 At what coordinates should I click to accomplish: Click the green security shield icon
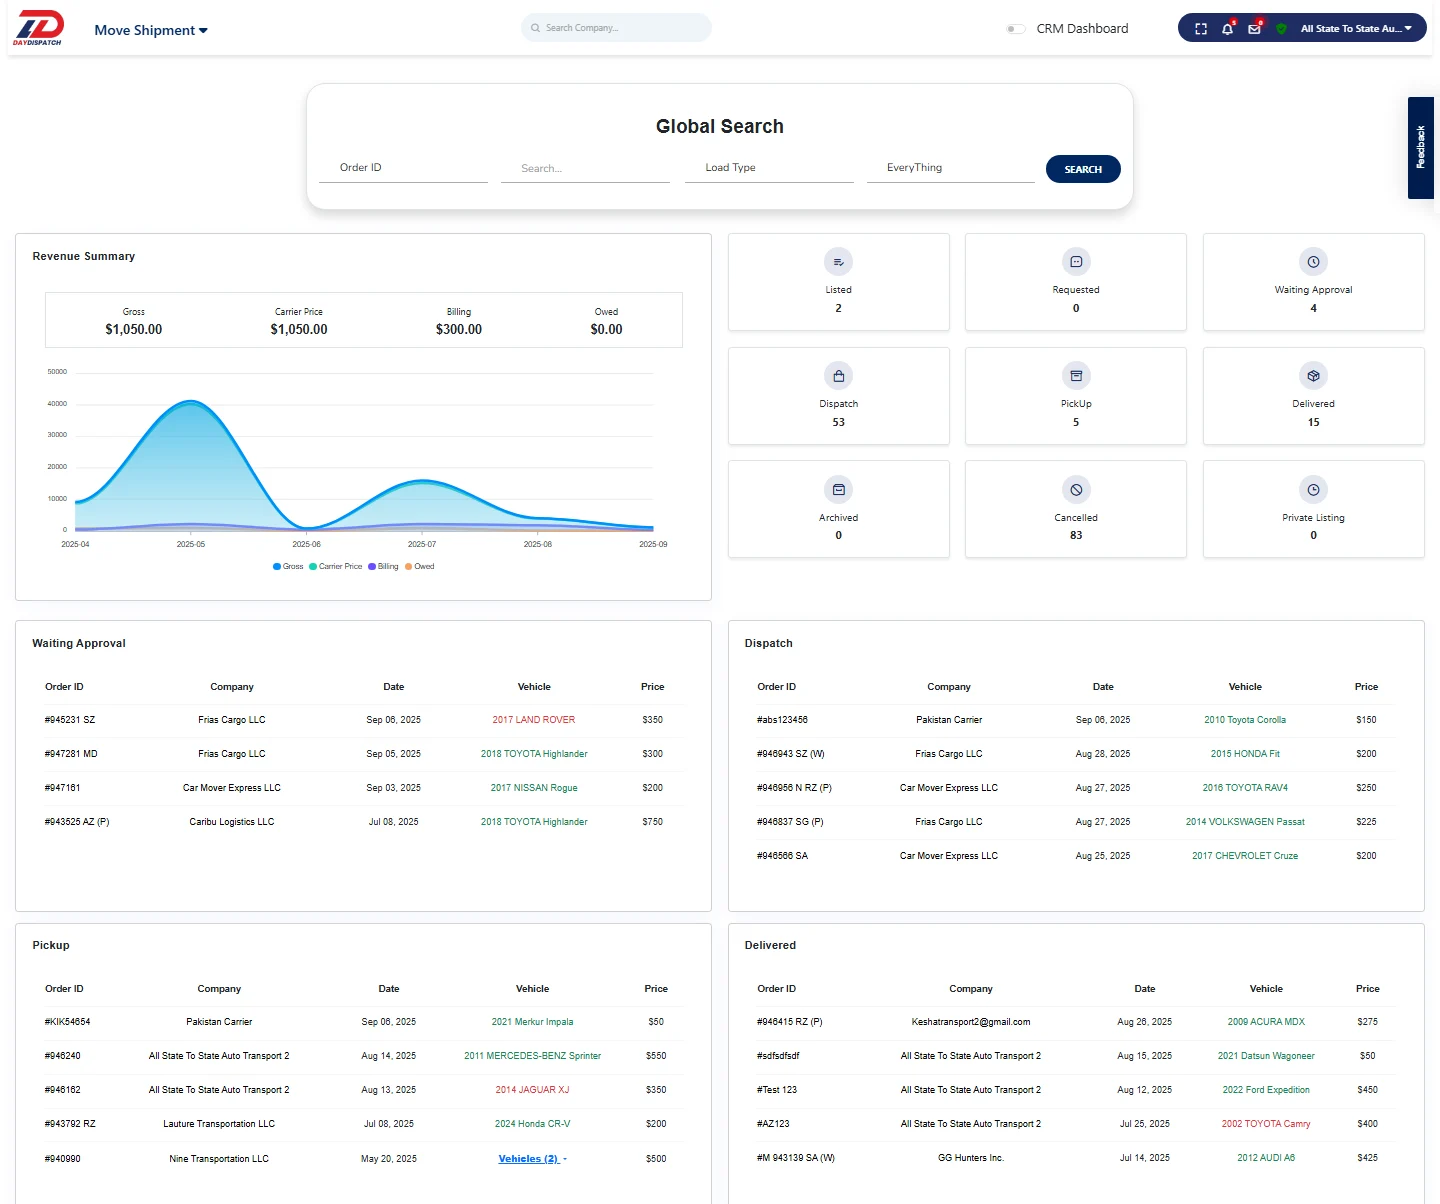1281,28
